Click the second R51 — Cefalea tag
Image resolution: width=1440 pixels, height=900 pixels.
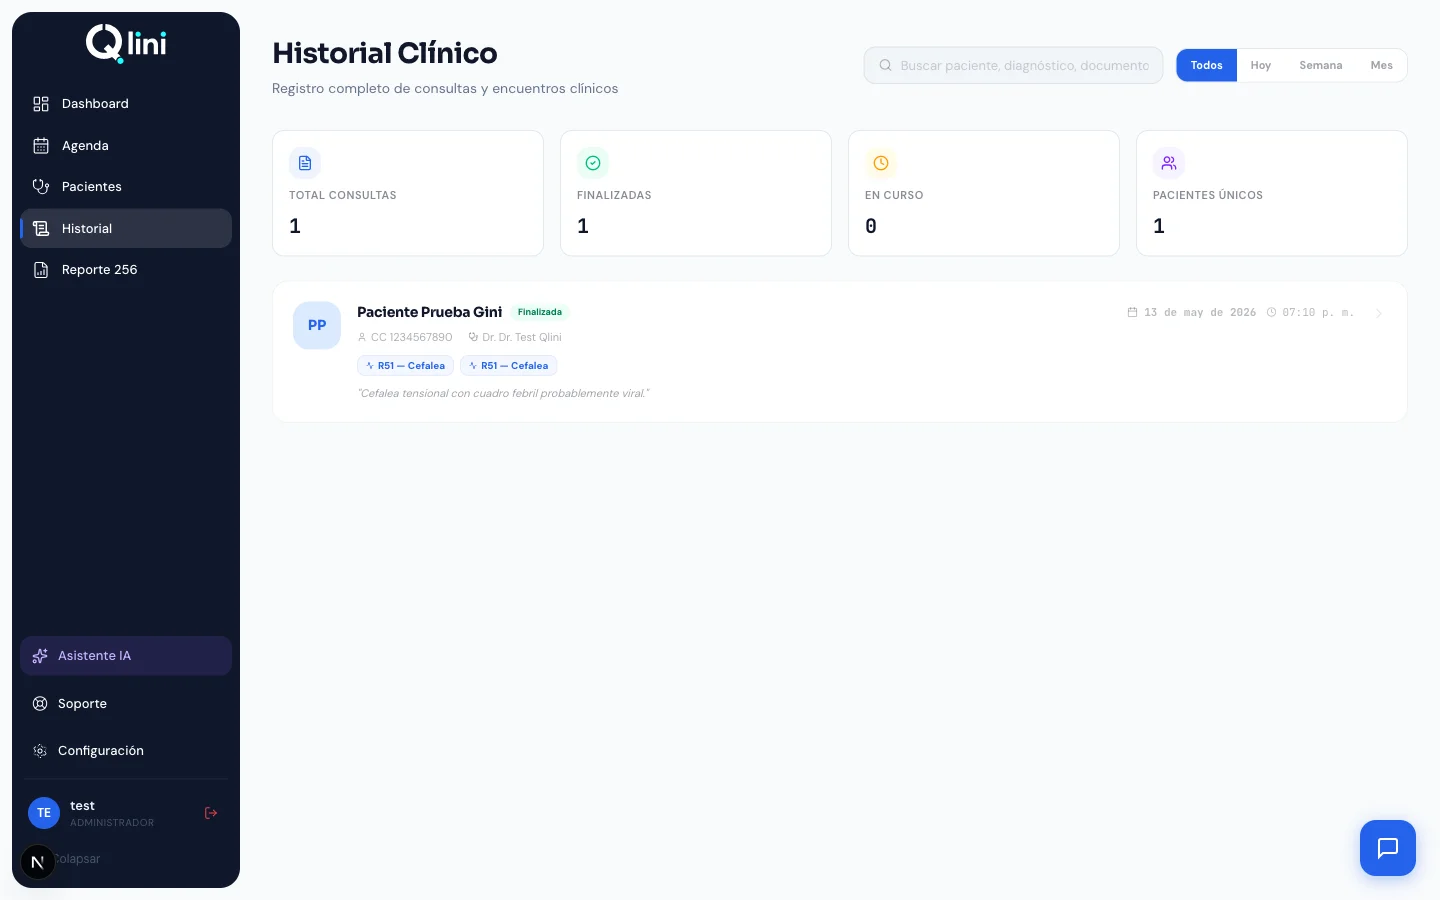[509, 366]
